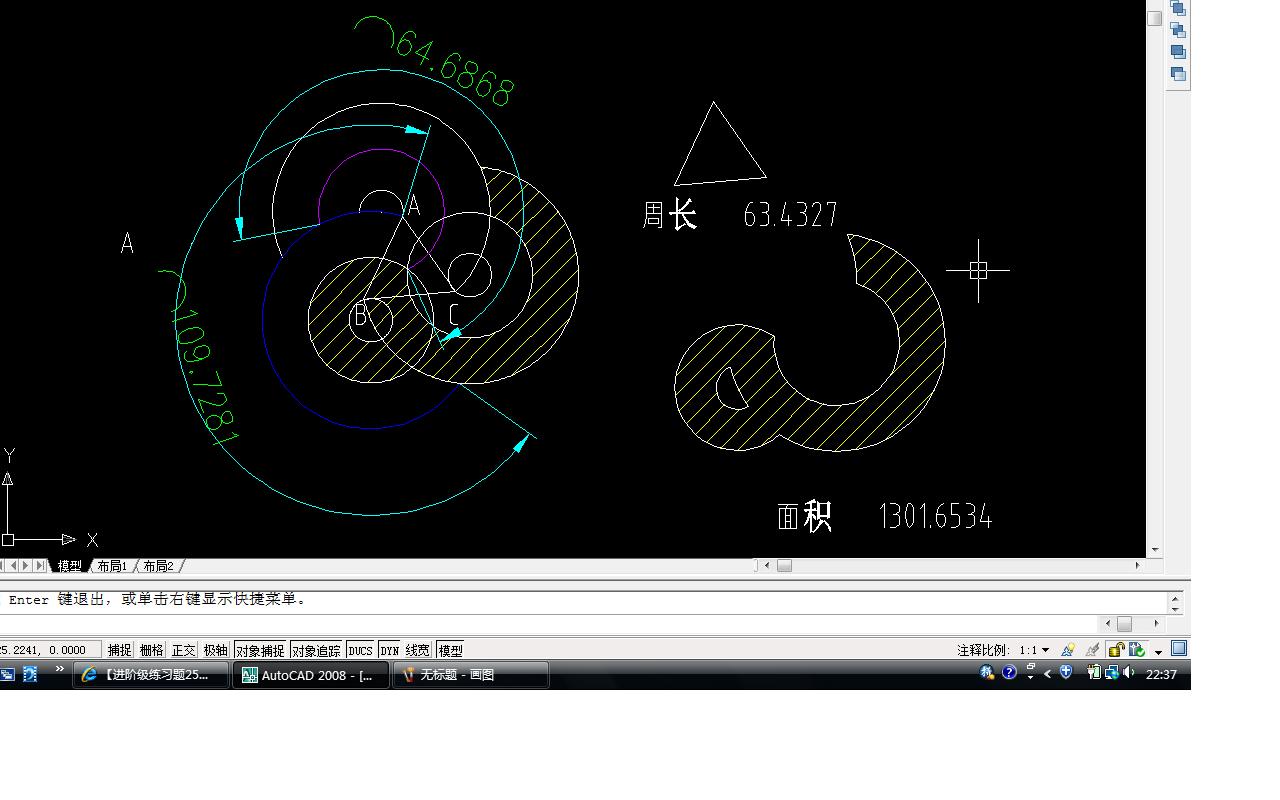Select letter B inside hatched circle
Image resolution: width=1280 pixels, height=800 pixels.
[360, 316]
